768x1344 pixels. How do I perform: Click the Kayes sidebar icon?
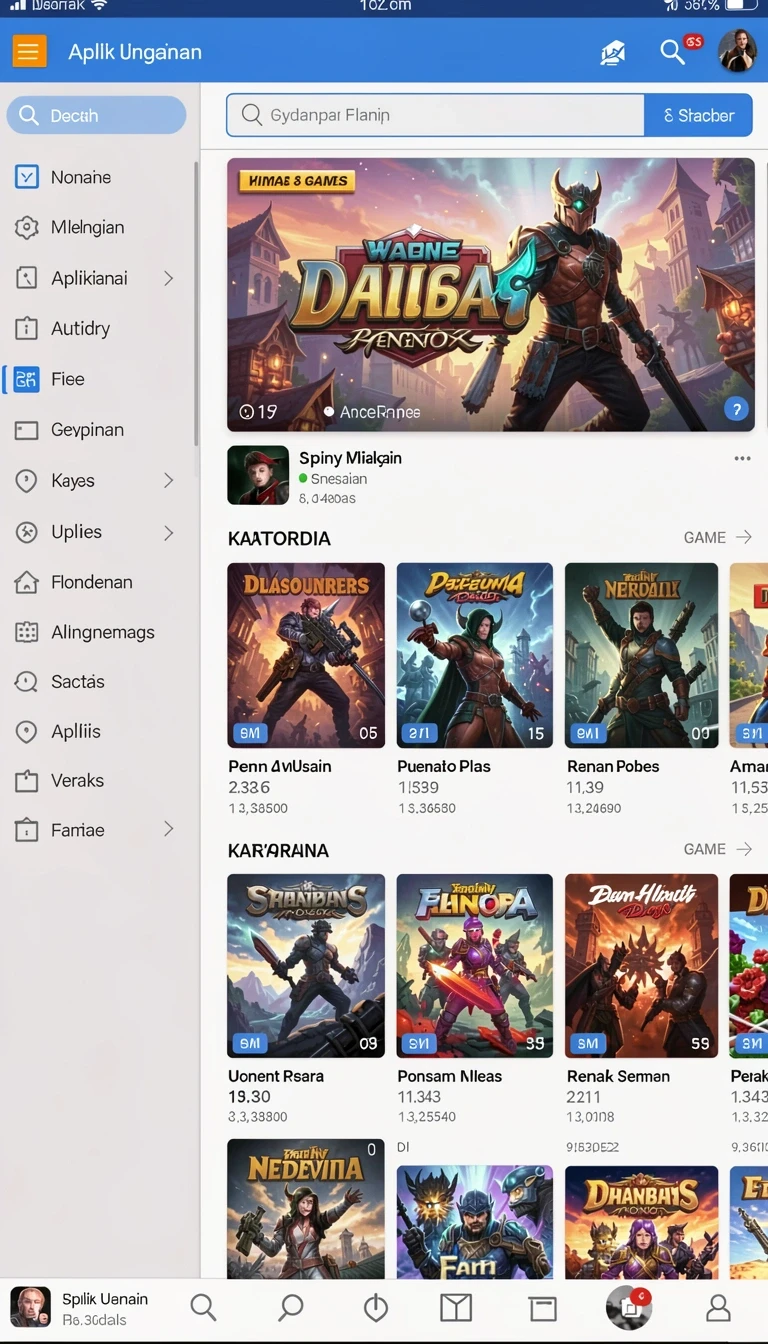27,481
